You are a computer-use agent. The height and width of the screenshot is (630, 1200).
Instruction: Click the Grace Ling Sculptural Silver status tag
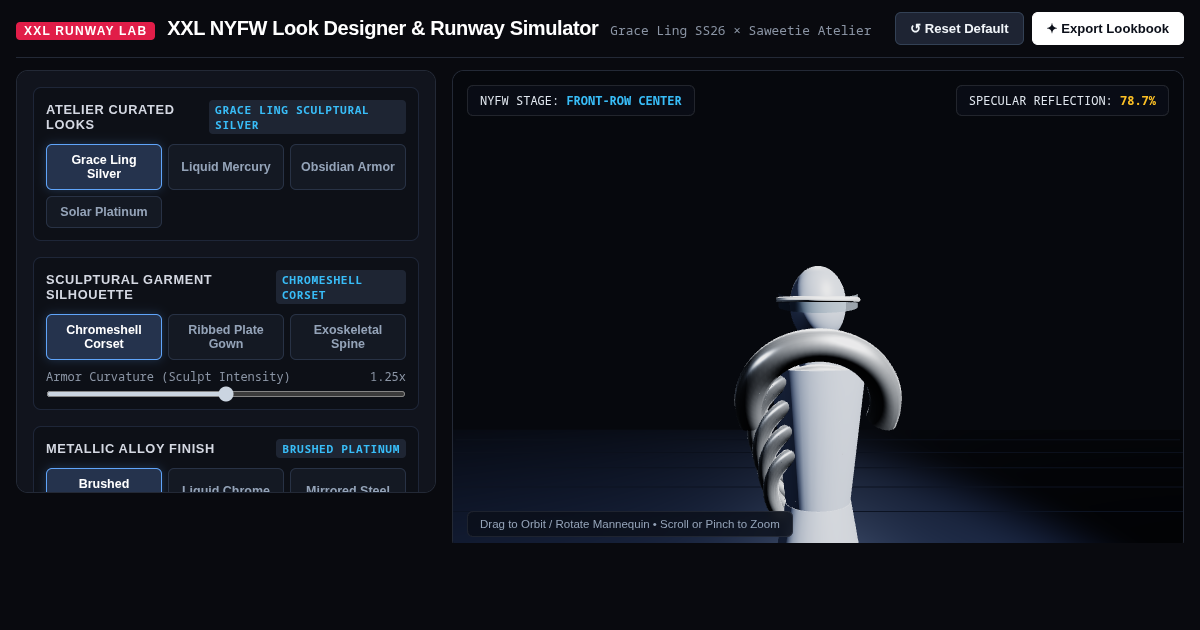(307, 117)
